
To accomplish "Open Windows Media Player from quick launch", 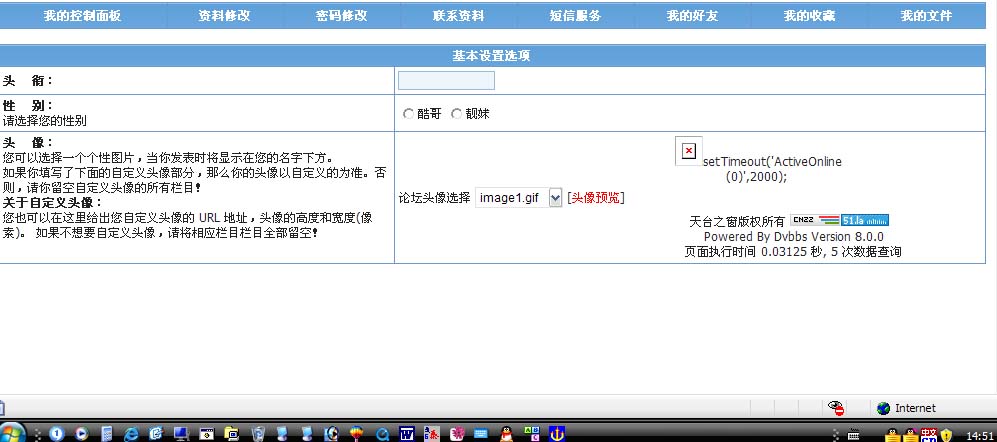I will click(81, 434).
